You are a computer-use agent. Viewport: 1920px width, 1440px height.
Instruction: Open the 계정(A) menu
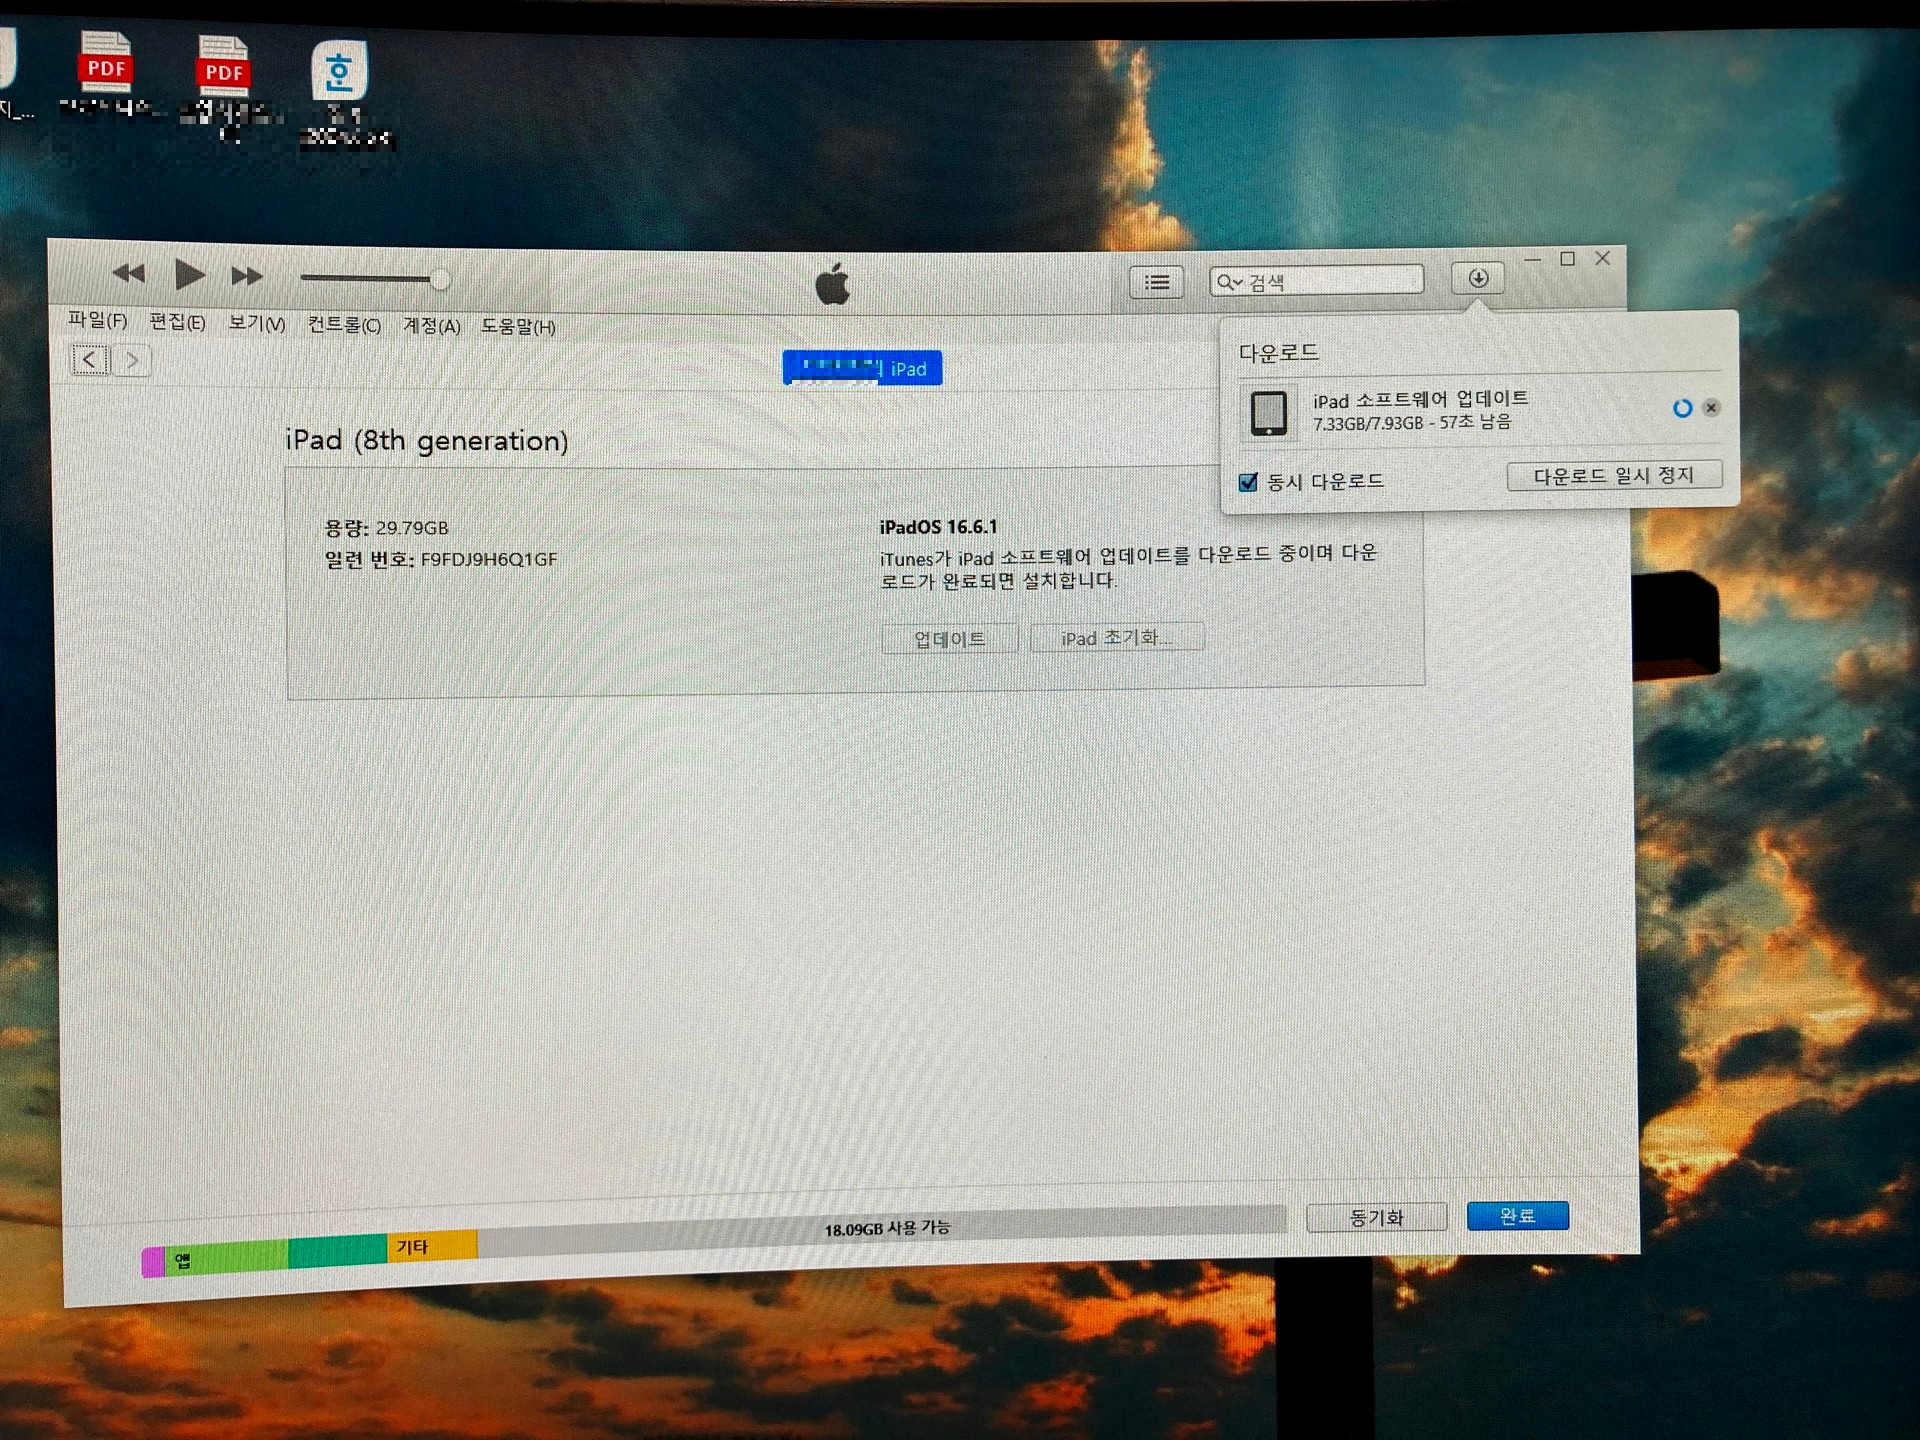click(431, 326)
